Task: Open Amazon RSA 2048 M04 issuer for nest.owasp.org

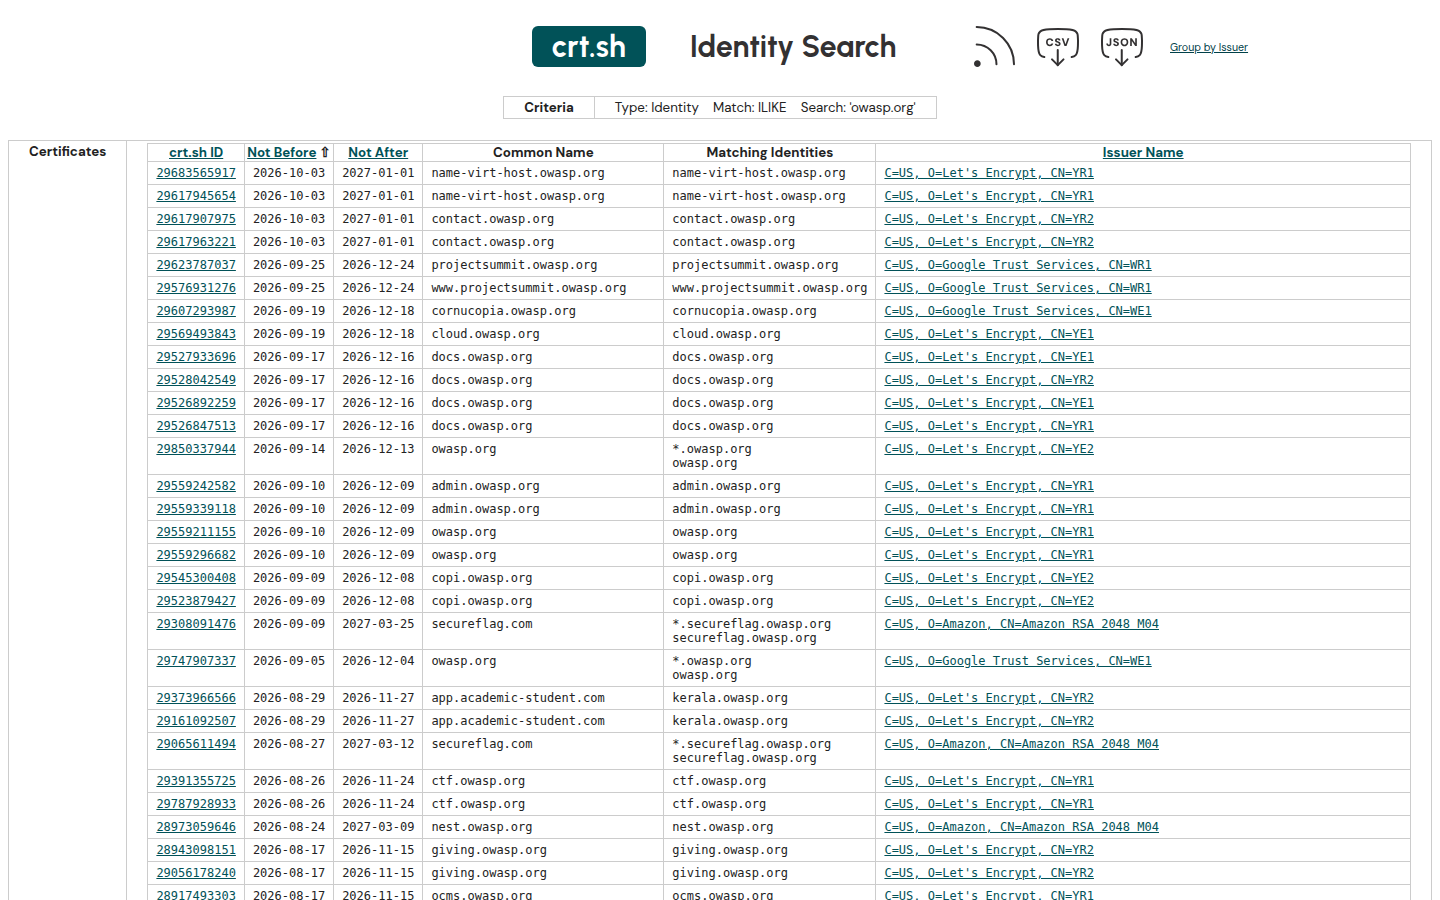Action: point(1021,827)
